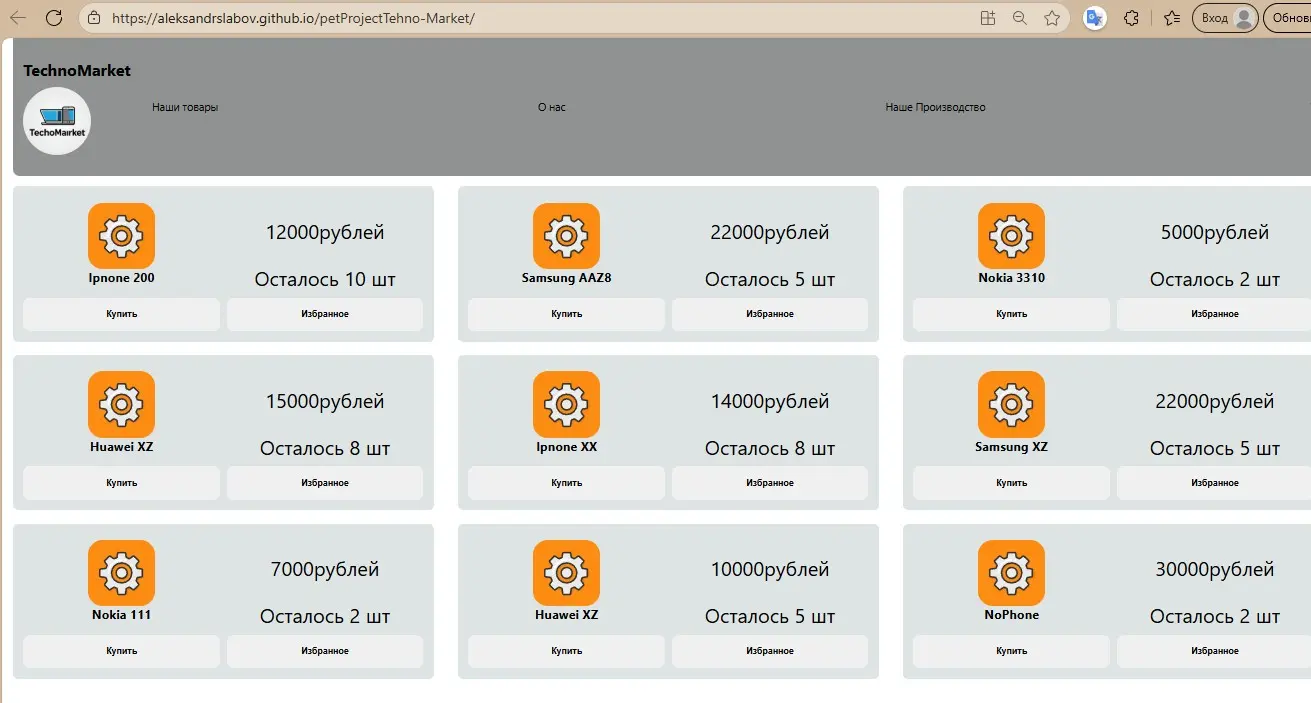1311x703 pixels.
Task: Click the TechnoMarket round logo
Action: pyautogui.click(x=57, y=121)
